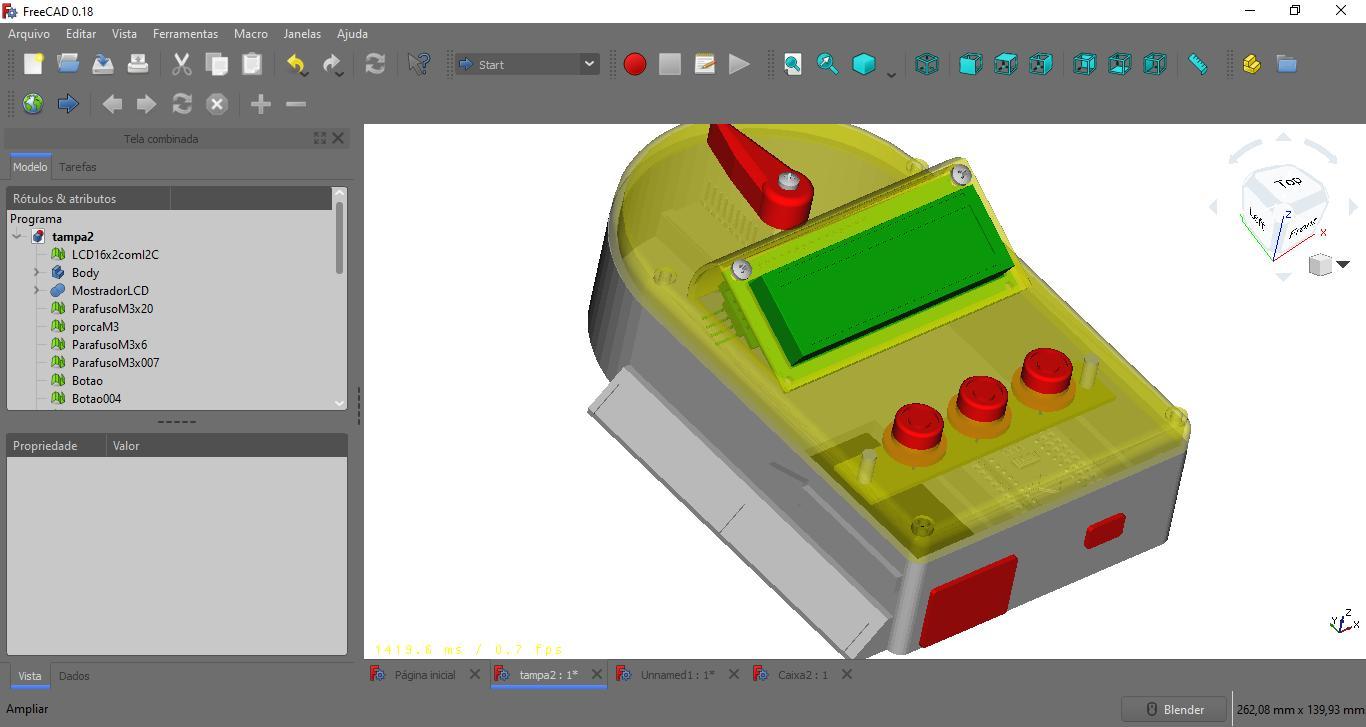
Task: Activate the What's This help pointer
Action: (419, 64)
